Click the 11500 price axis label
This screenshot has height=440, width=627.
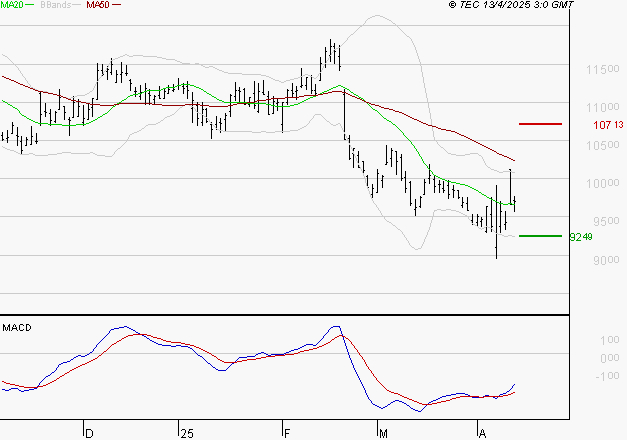[603, 69]
